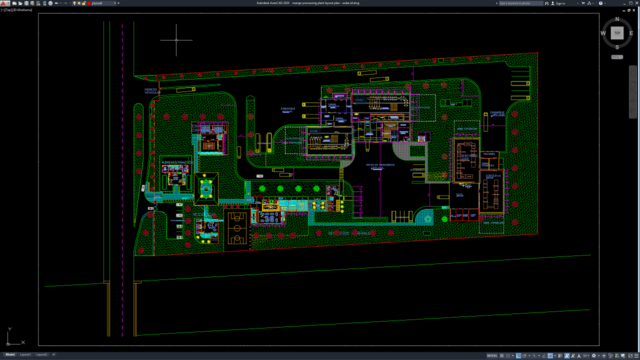Click the TOP face of the ViewCube
Viewport: 640px width, 360px height.
[617, 33]
